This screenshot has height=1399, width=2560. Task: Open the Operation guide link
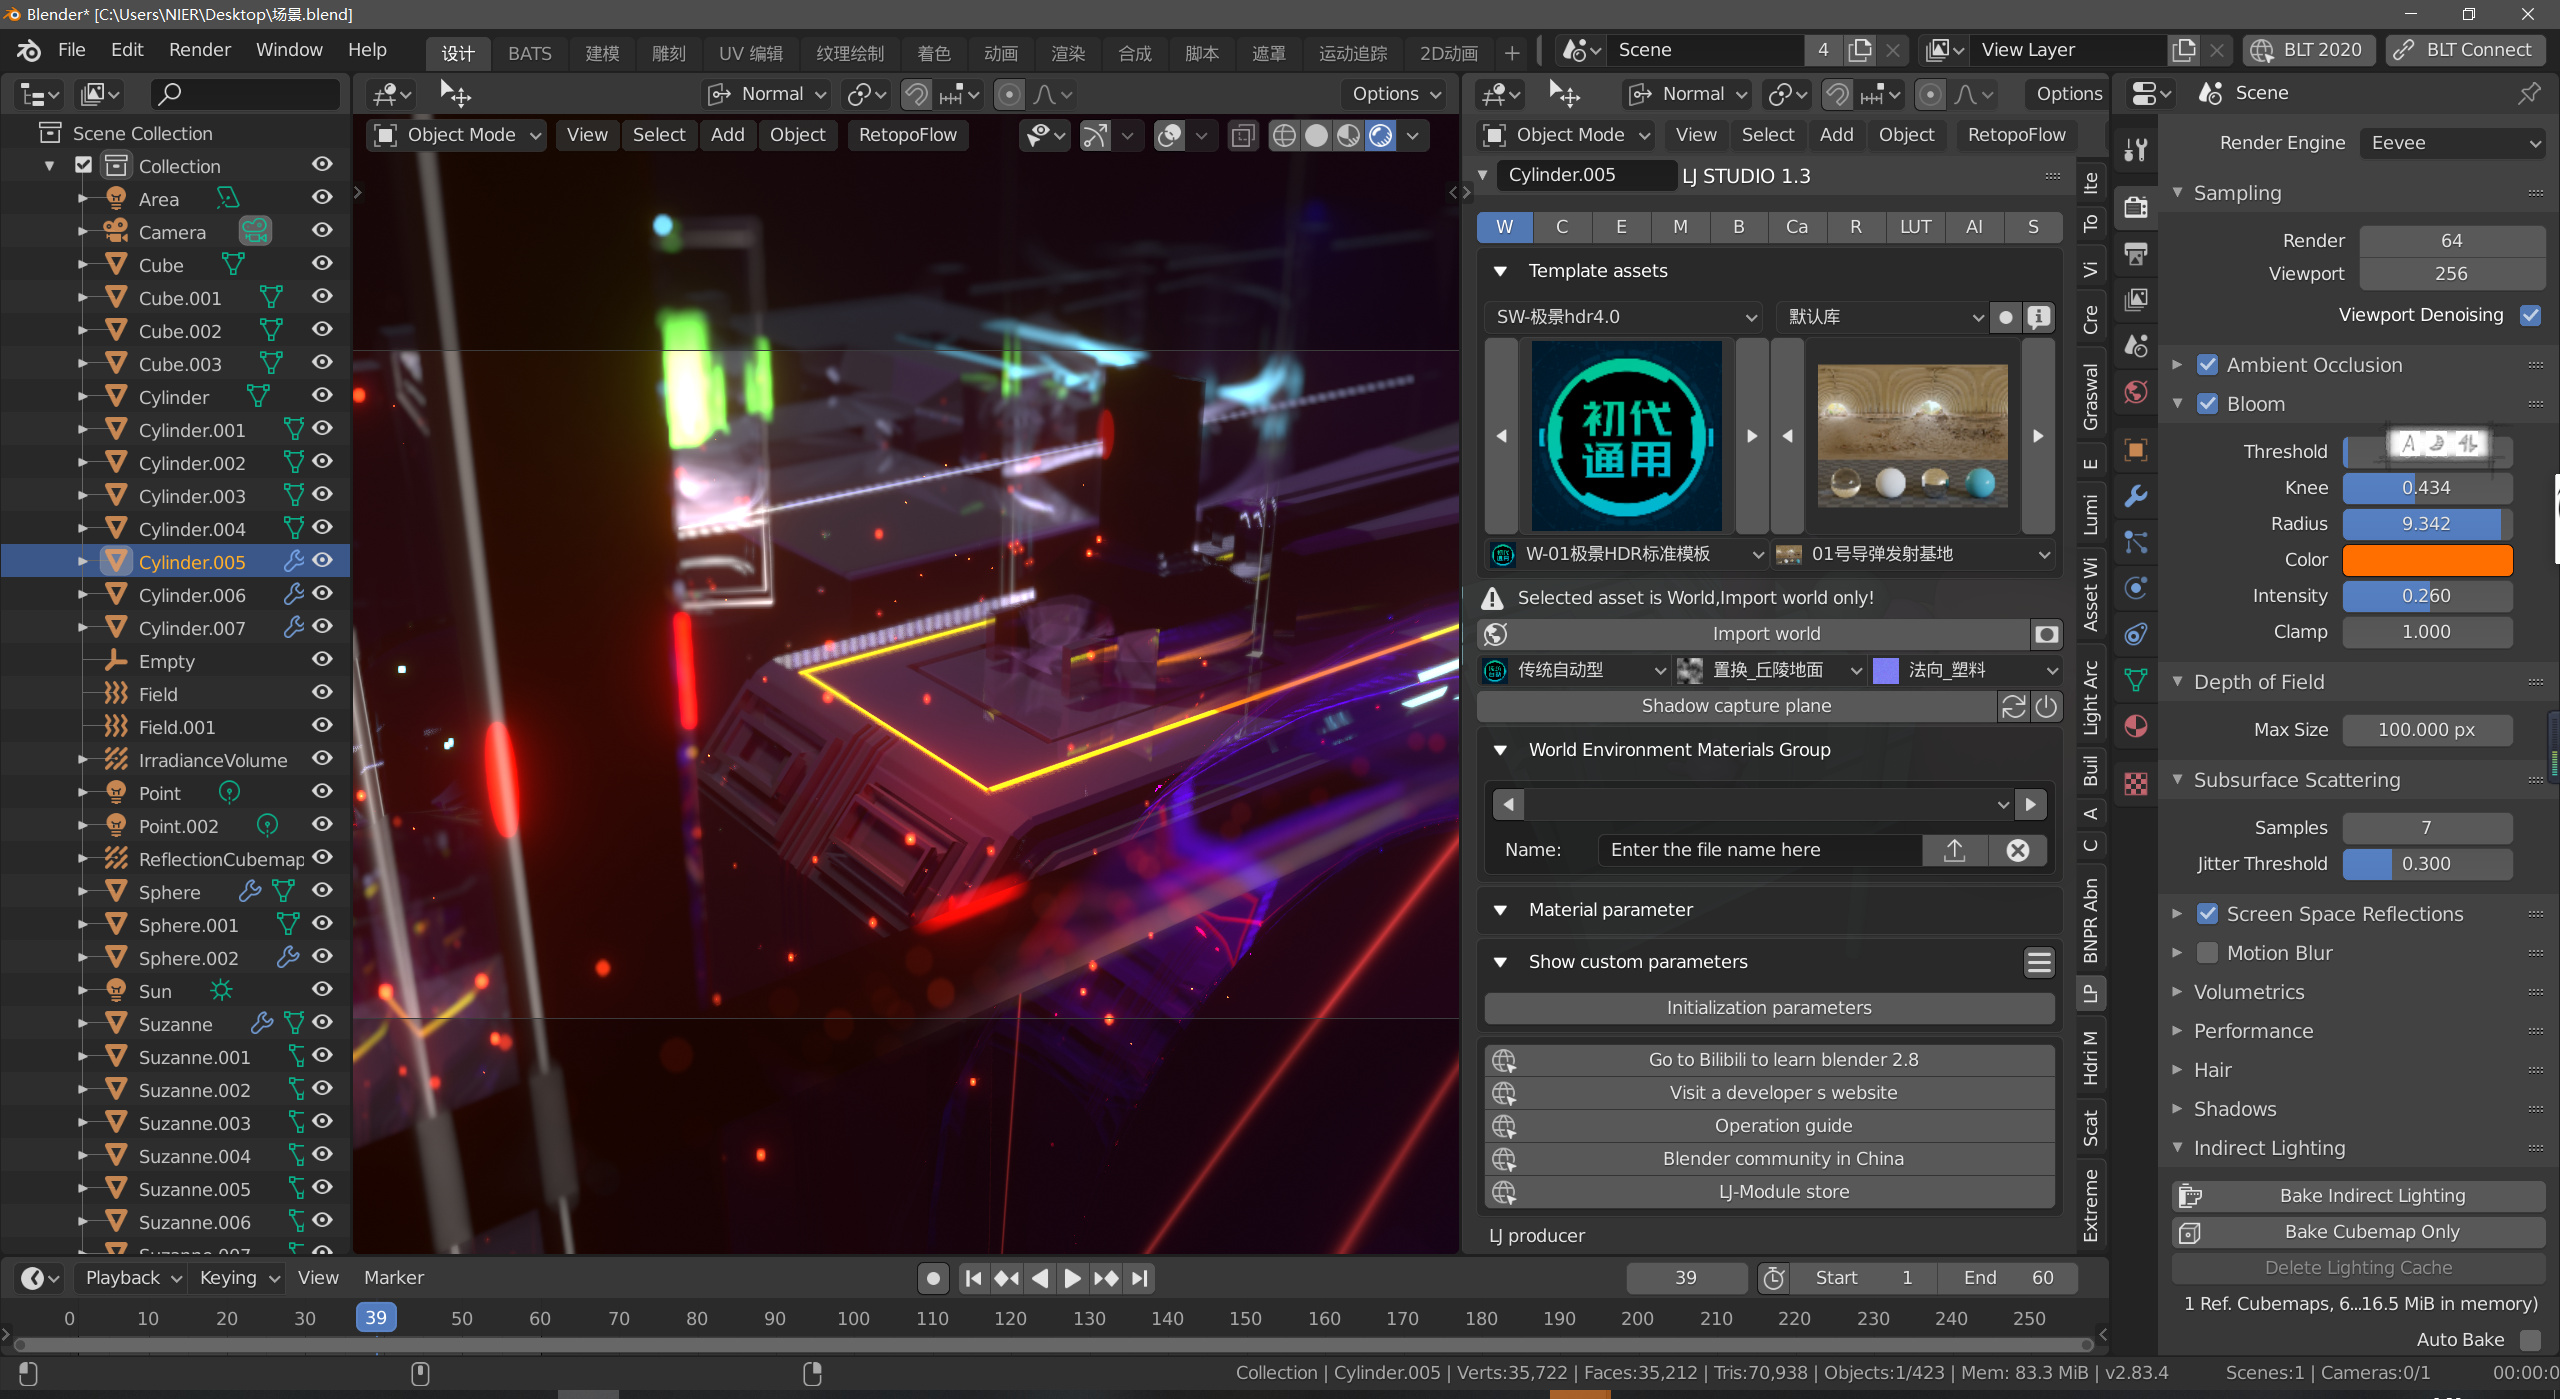click(1768, 1126)
